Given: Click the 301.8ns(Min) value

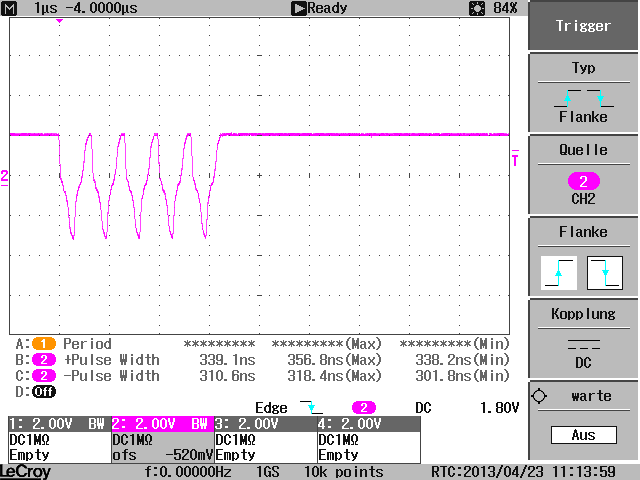Looking at the screenshot, I should click(x=462, y=376).
